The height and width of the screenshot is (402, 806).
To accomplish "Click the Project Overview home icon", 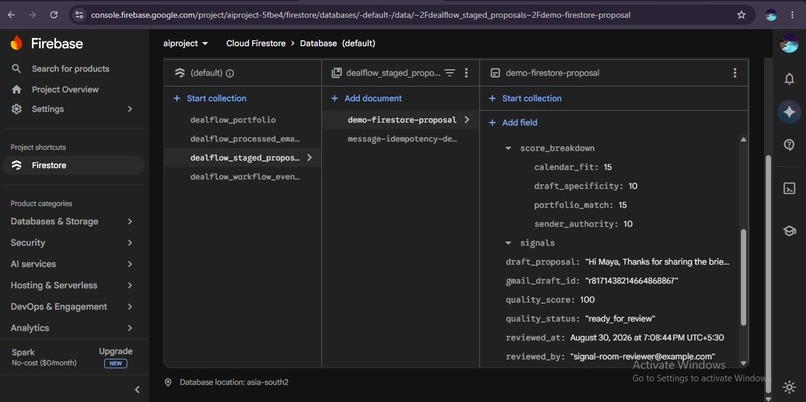I will coord(16,89).
